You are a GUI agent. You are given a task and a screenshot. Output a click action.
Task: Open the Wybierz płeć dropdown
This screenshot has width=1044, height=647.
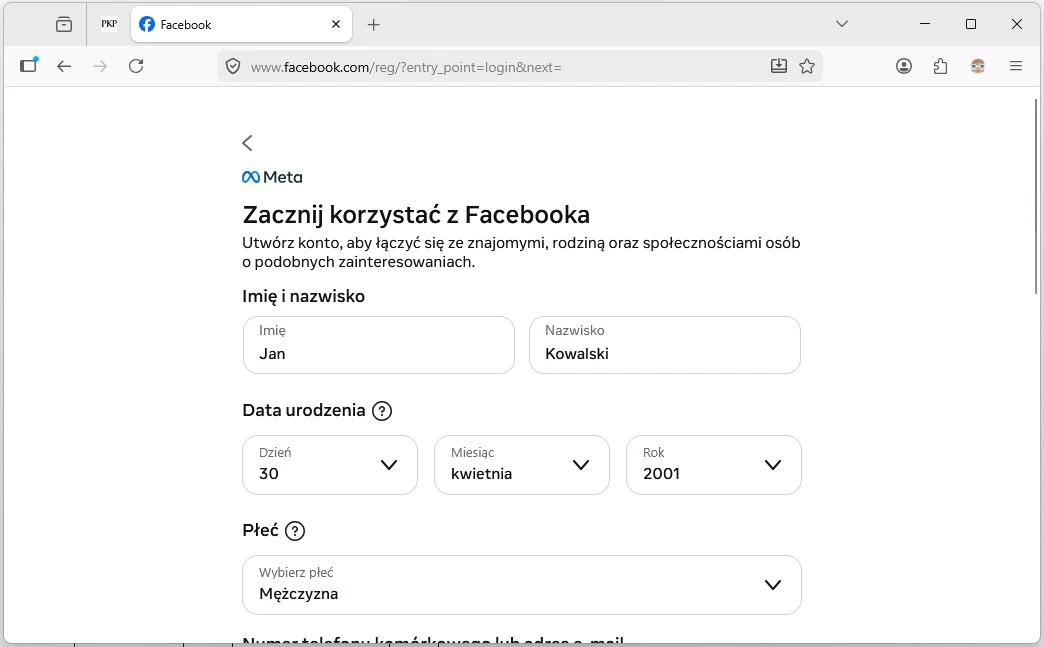(x=521, y=584)
